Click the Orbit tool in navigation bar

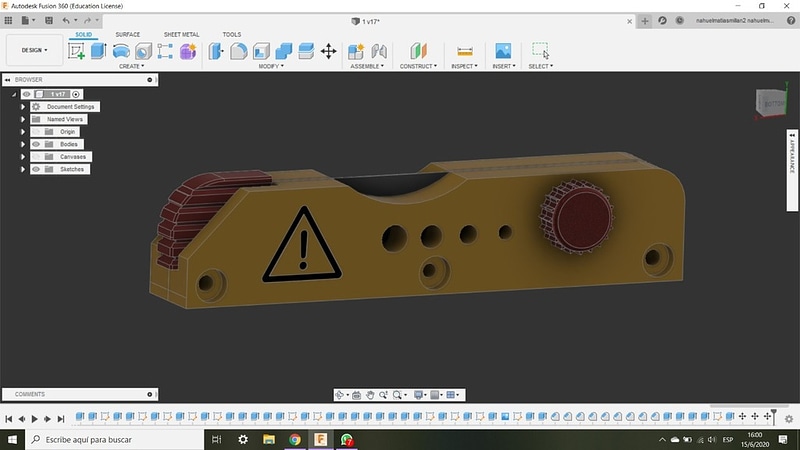(x=340, y=395)
